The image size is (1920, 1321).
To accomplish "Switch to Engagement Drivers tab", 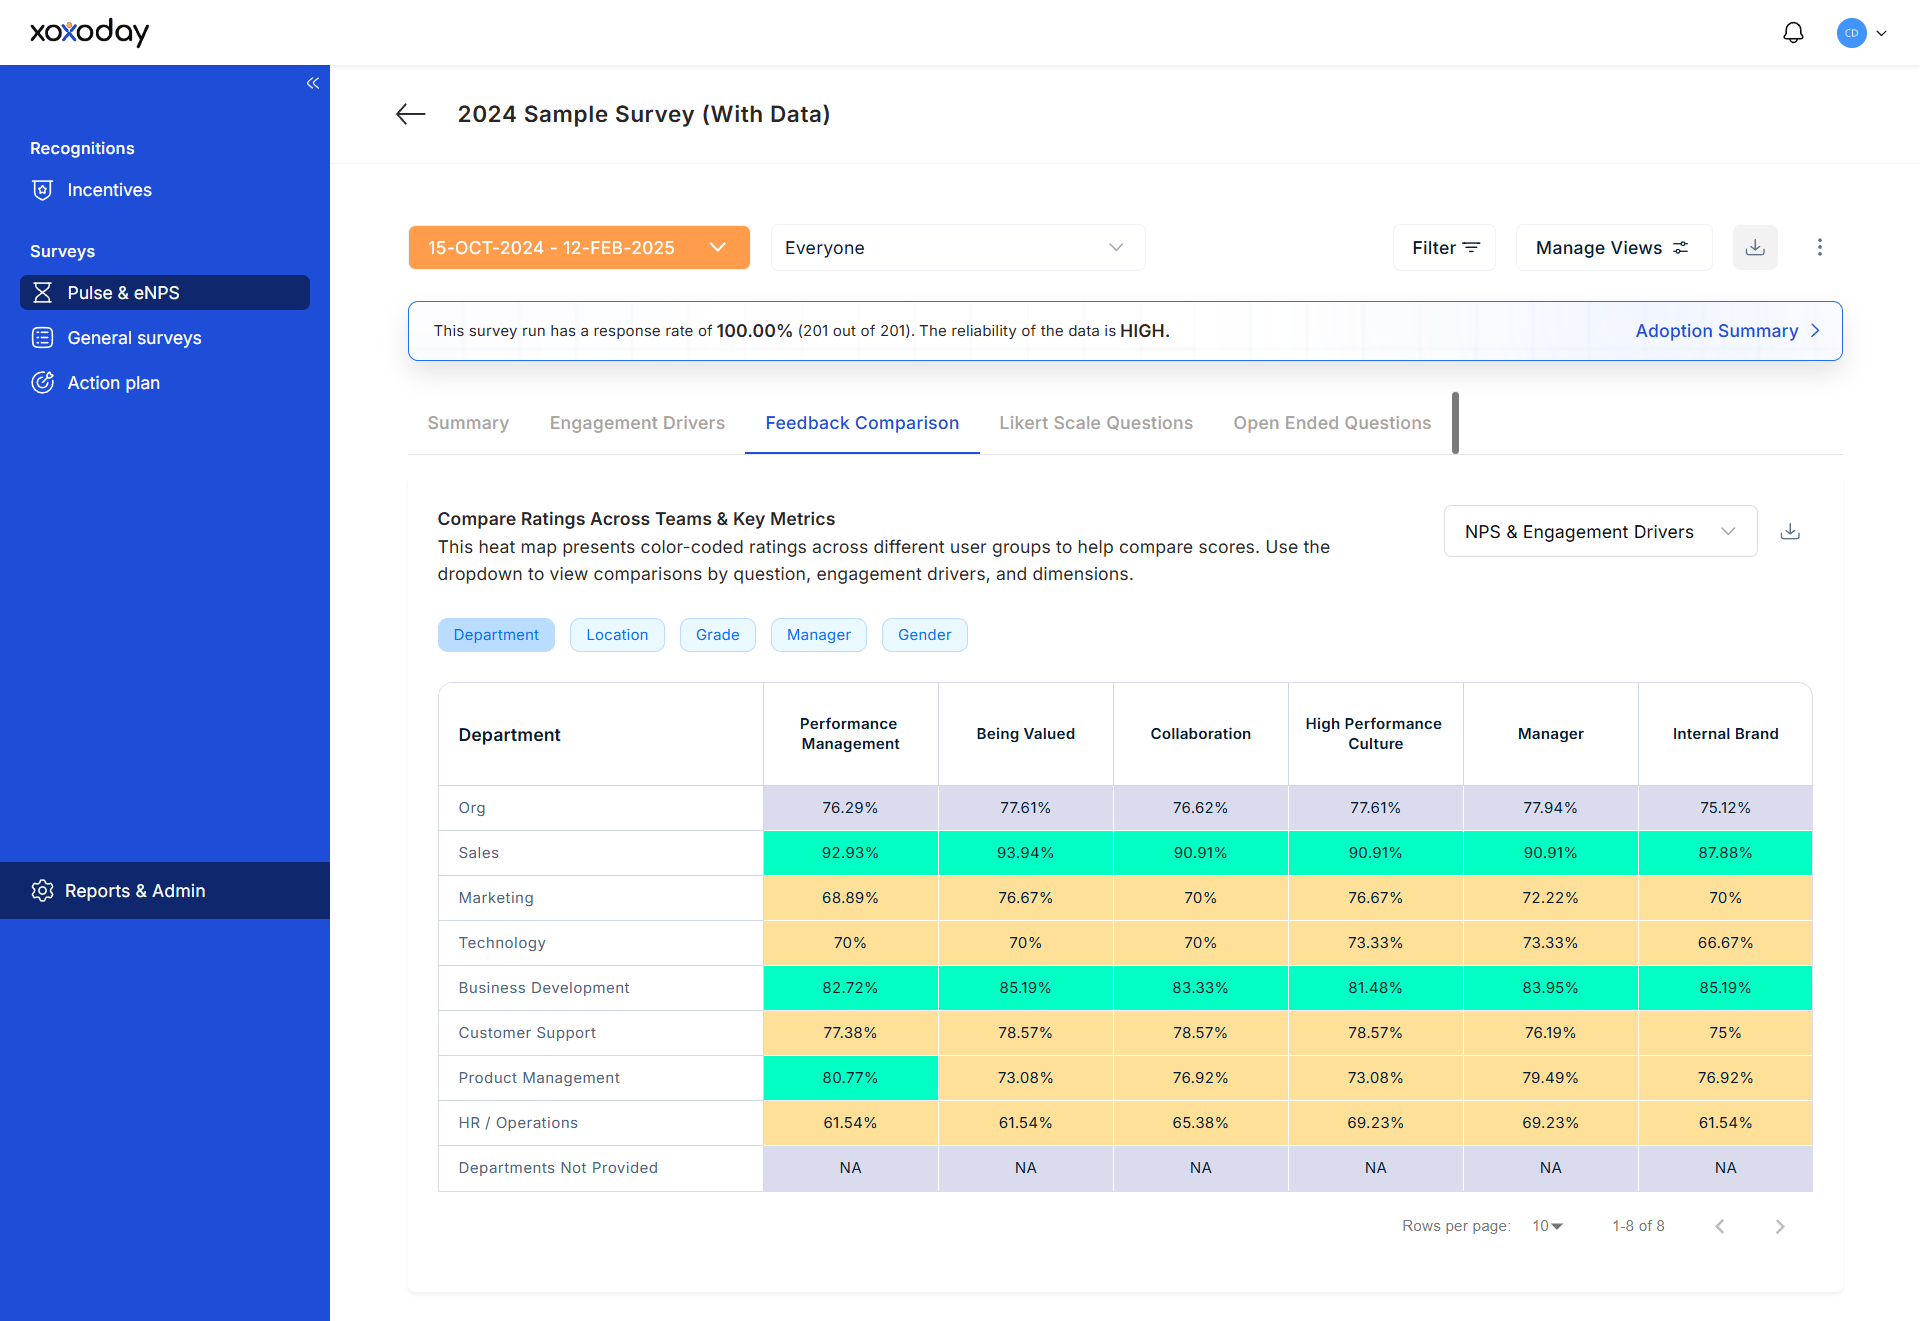I will 637,423.
